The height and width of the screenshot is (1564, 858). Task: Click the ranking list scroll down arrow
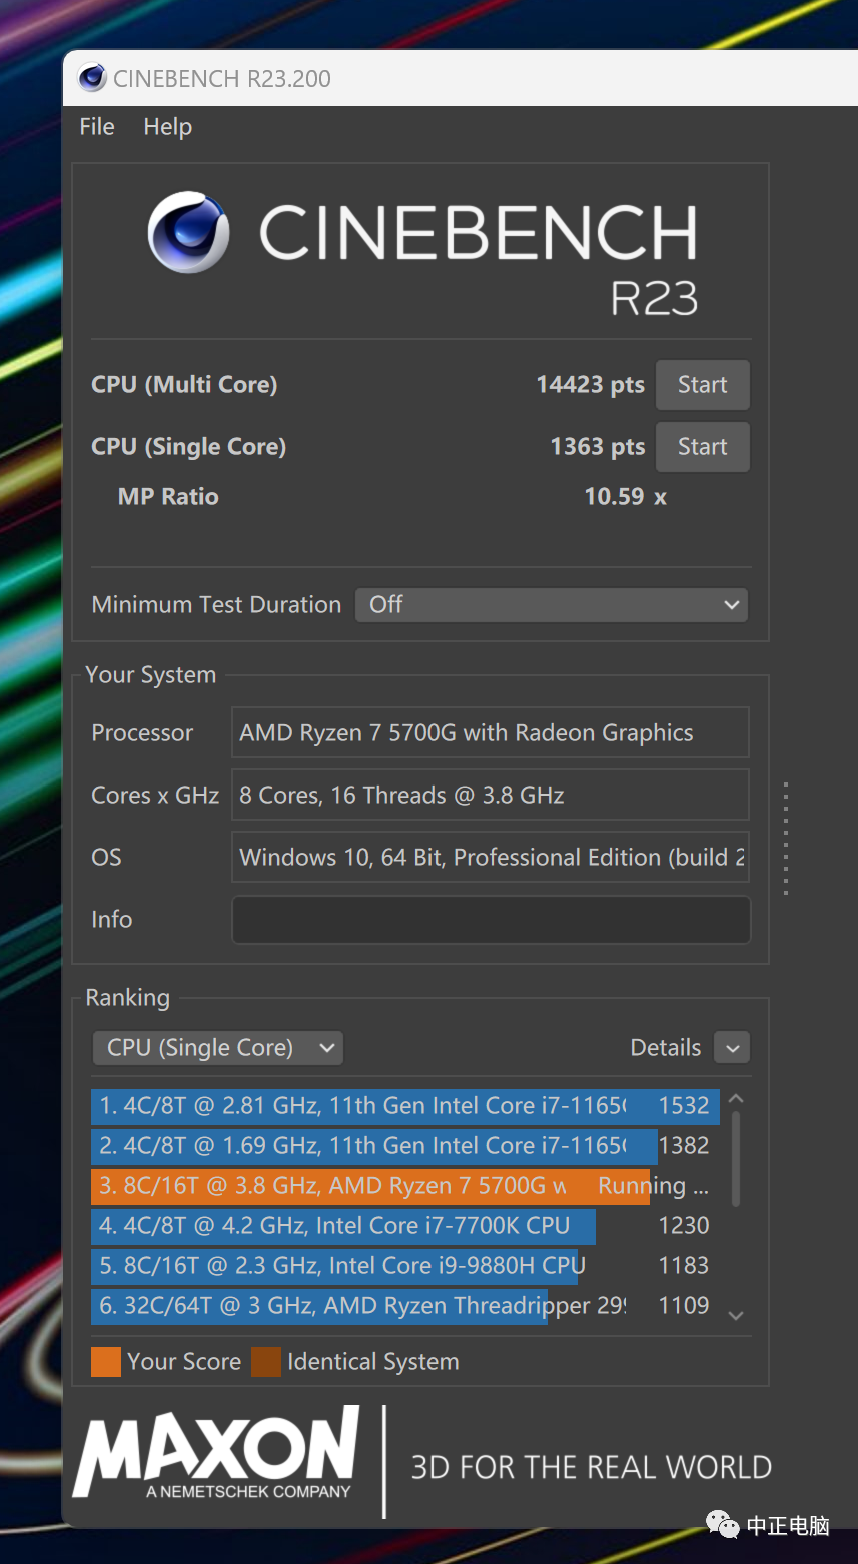[737, 1316]
